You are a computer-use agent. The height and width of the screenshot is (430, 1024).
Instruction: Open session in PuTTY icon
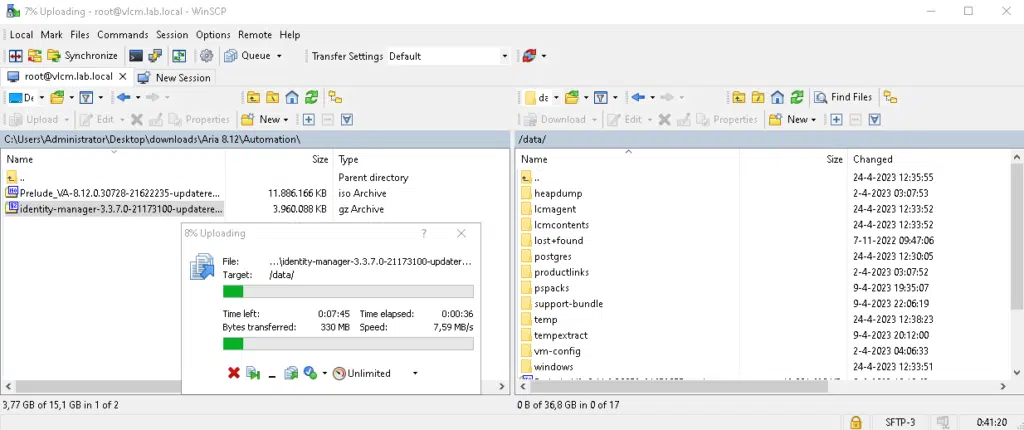155,56
